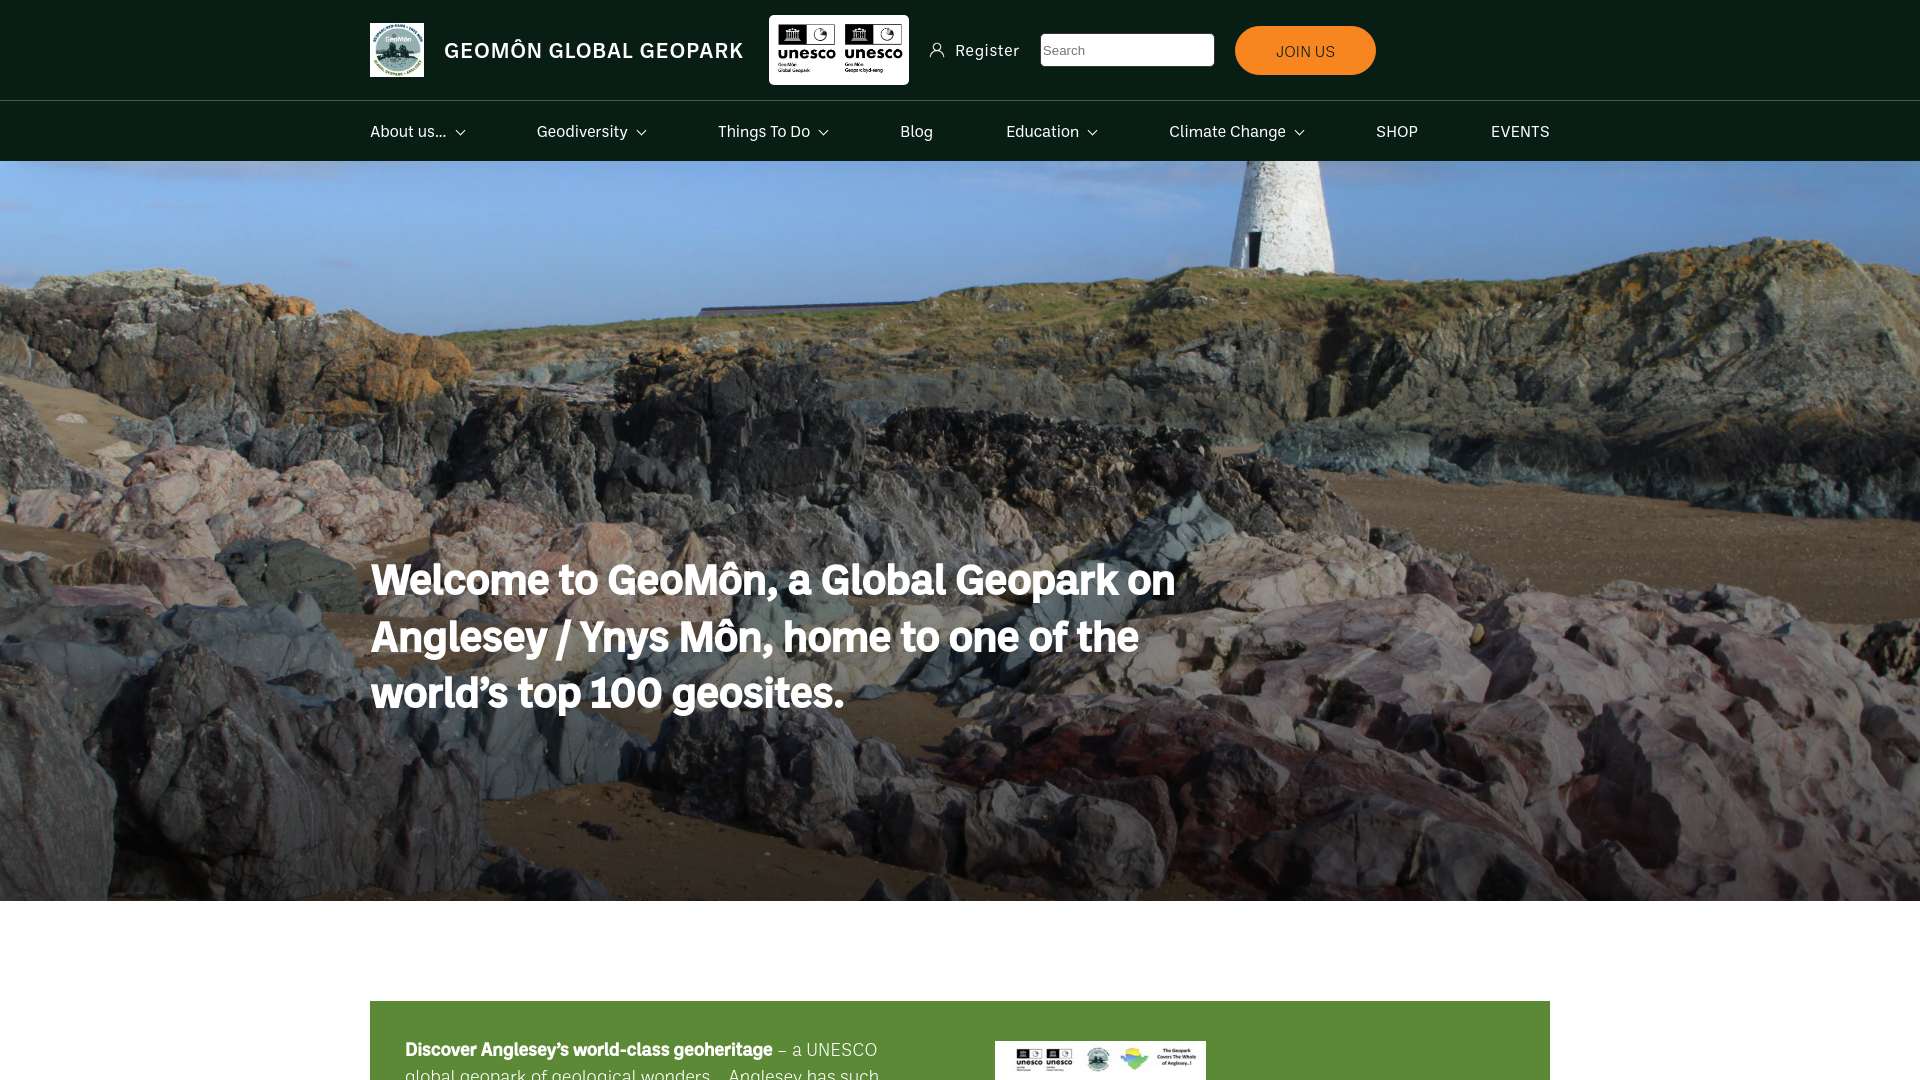Screen dimensions: 1920x1080
Task: Visit the SHOP page
Action: [x=1397, y=131]
